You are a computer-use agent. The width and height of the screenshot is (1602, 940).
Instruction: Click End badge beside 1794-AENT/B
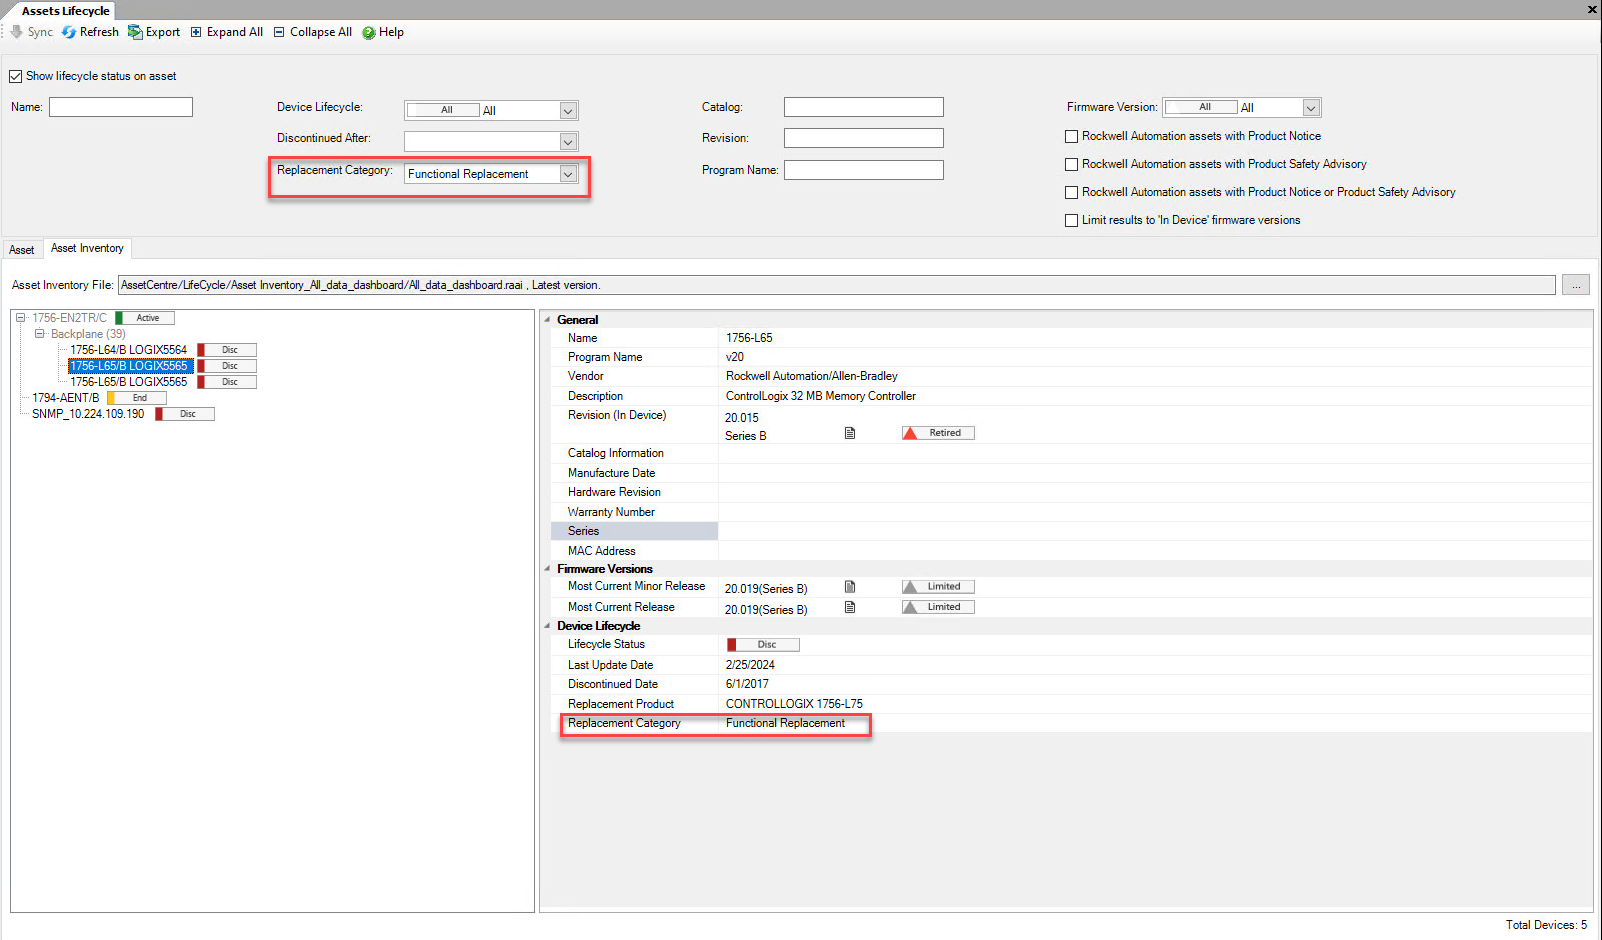137,398
